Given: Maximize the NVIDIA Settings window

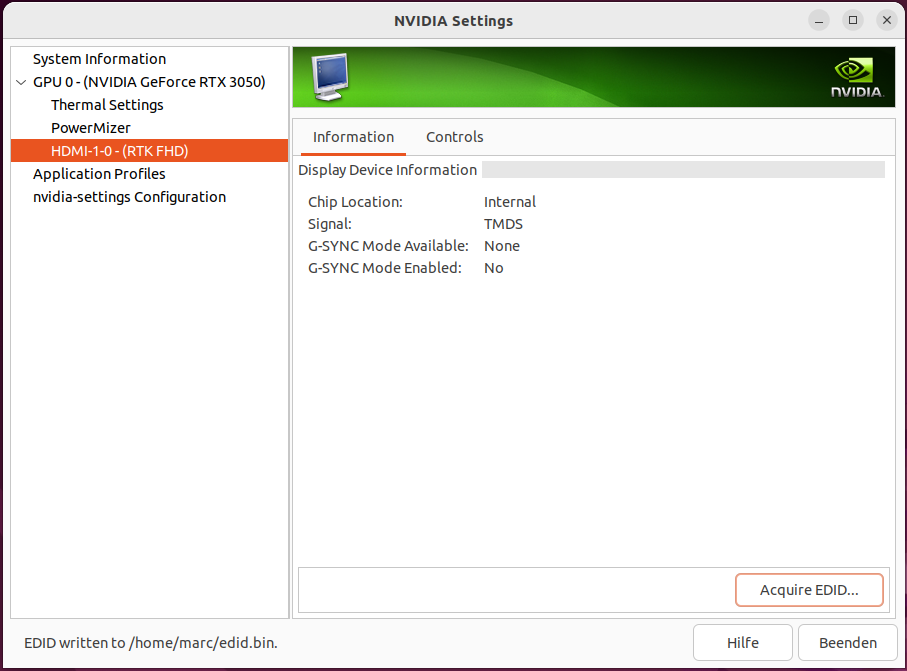Looking at the screenshot, I should click(x=853, y=20).
